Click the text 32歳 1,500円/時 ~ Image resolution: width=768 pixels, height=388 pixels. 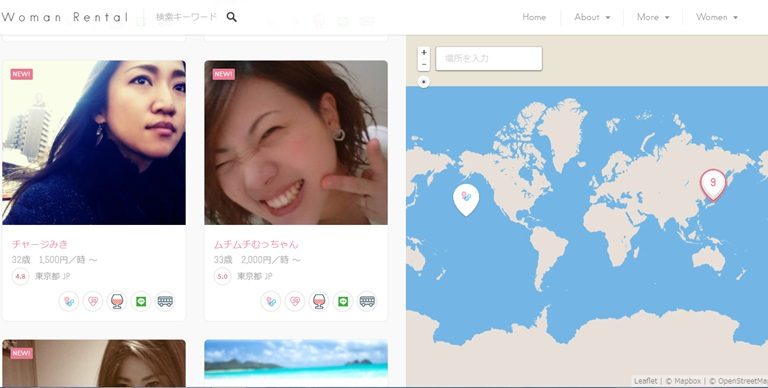point(54,260)
